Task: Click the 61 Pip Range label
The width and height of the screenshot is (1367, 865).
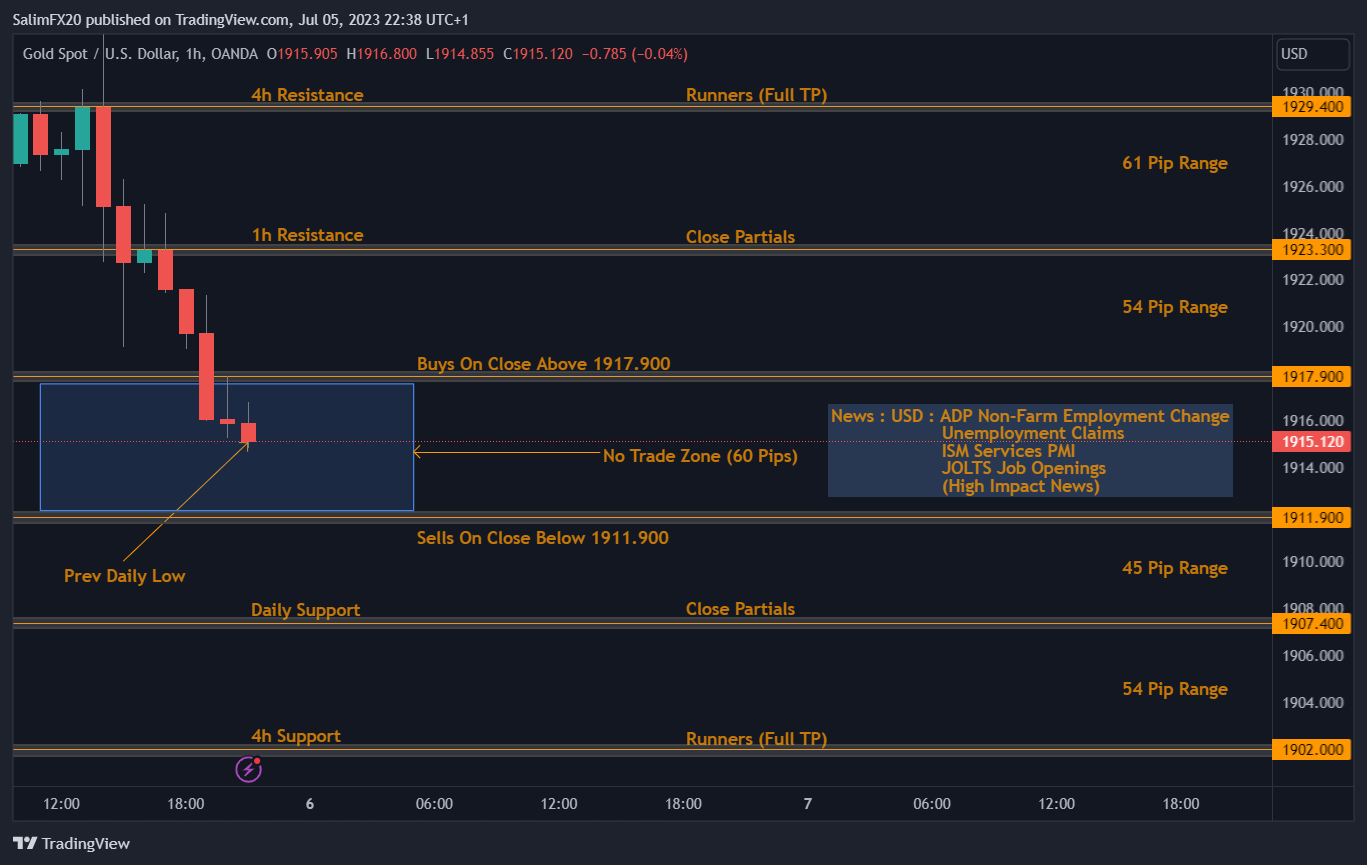Action: [1175, 162]
